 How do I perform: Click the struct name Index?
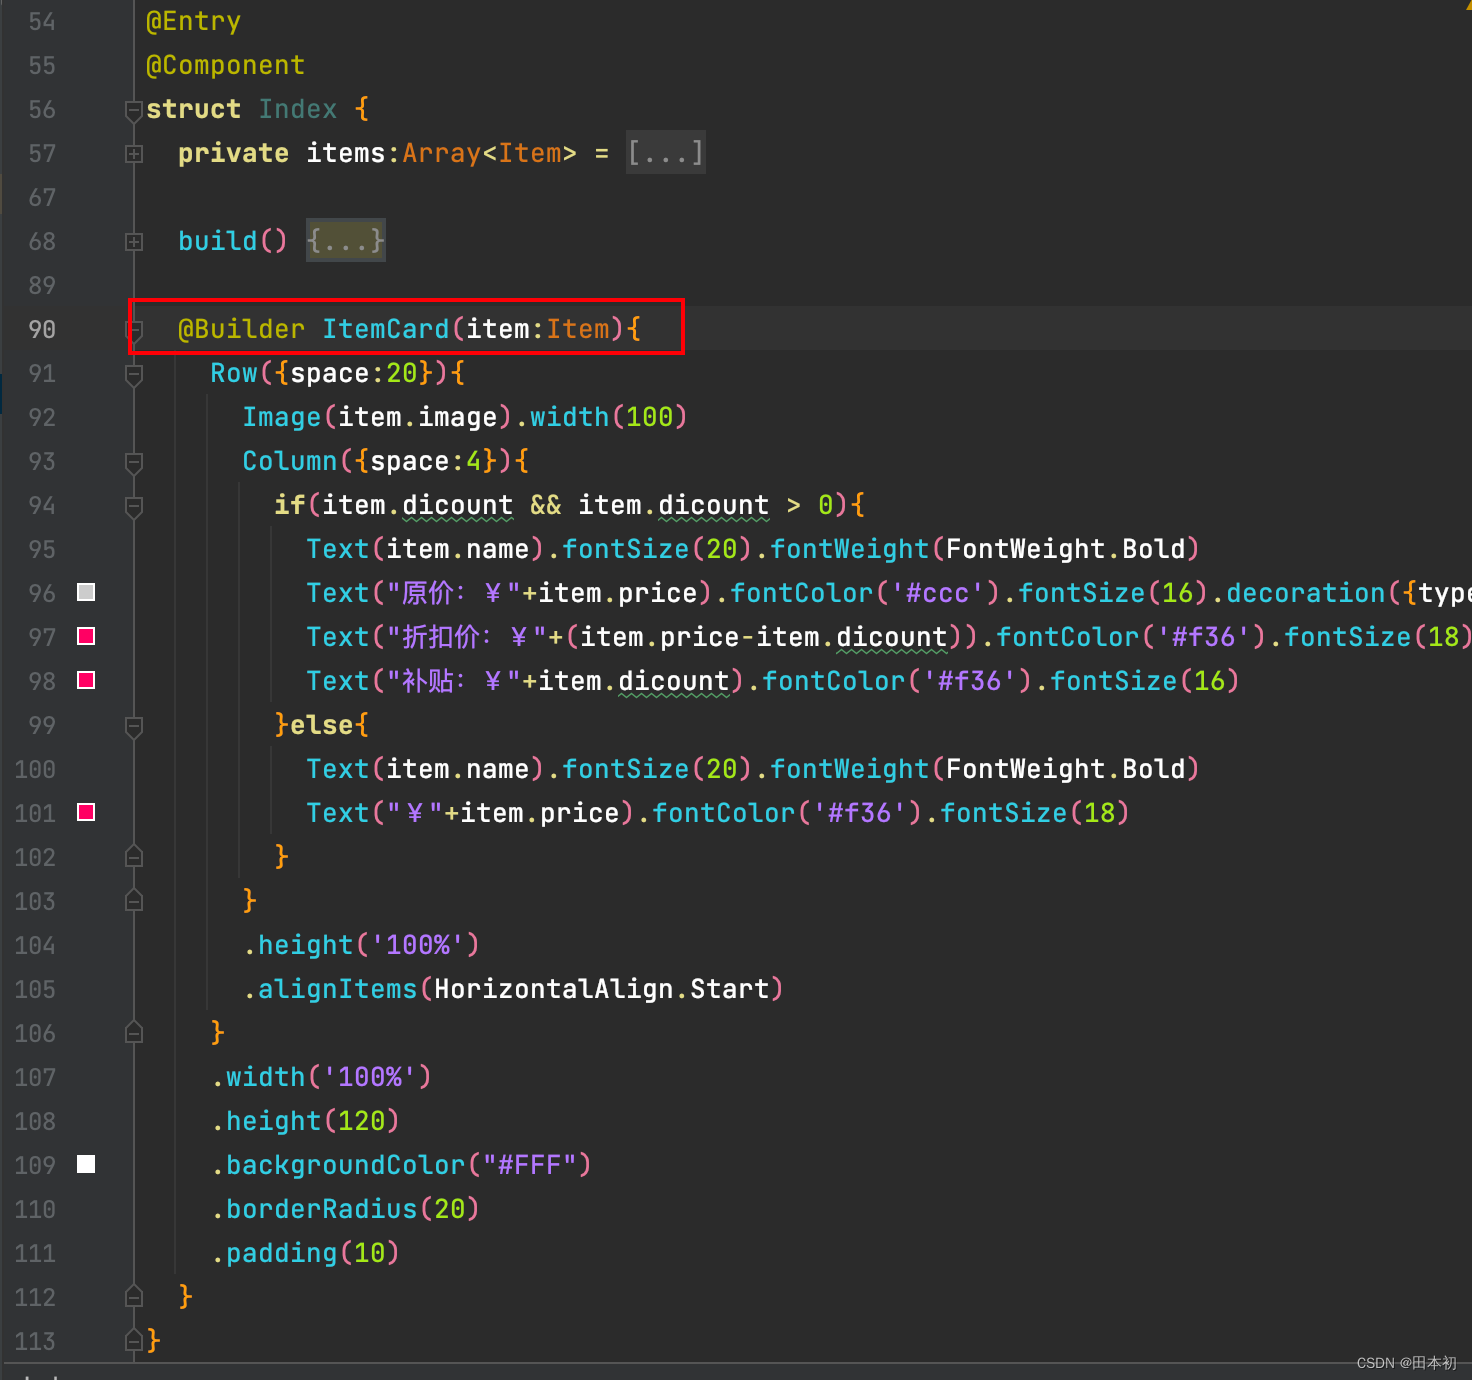[x=298, y=109]
